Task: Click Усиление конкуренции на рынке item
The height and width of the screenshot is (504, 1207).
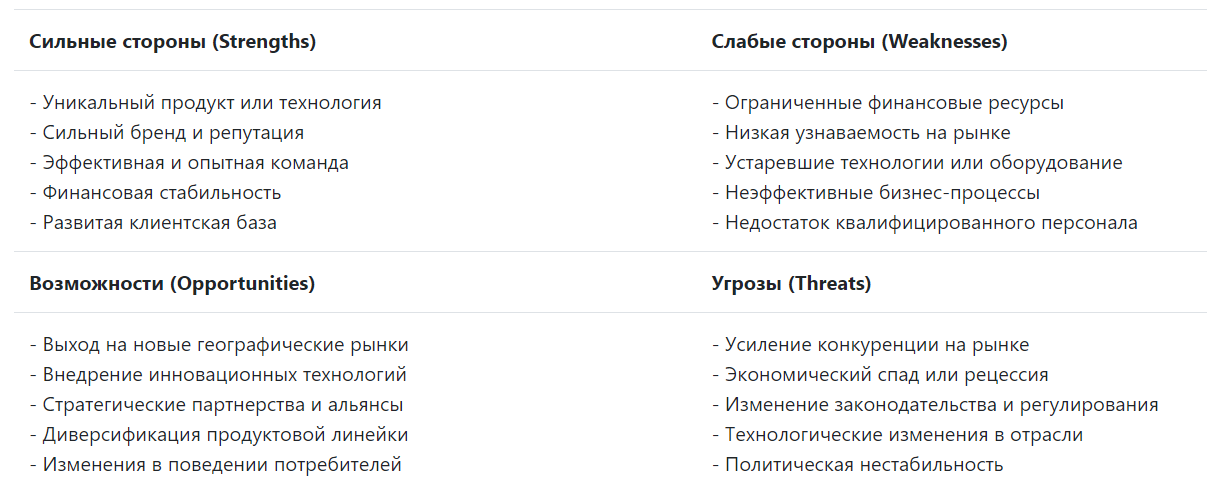Action: (x=871, y=345)
